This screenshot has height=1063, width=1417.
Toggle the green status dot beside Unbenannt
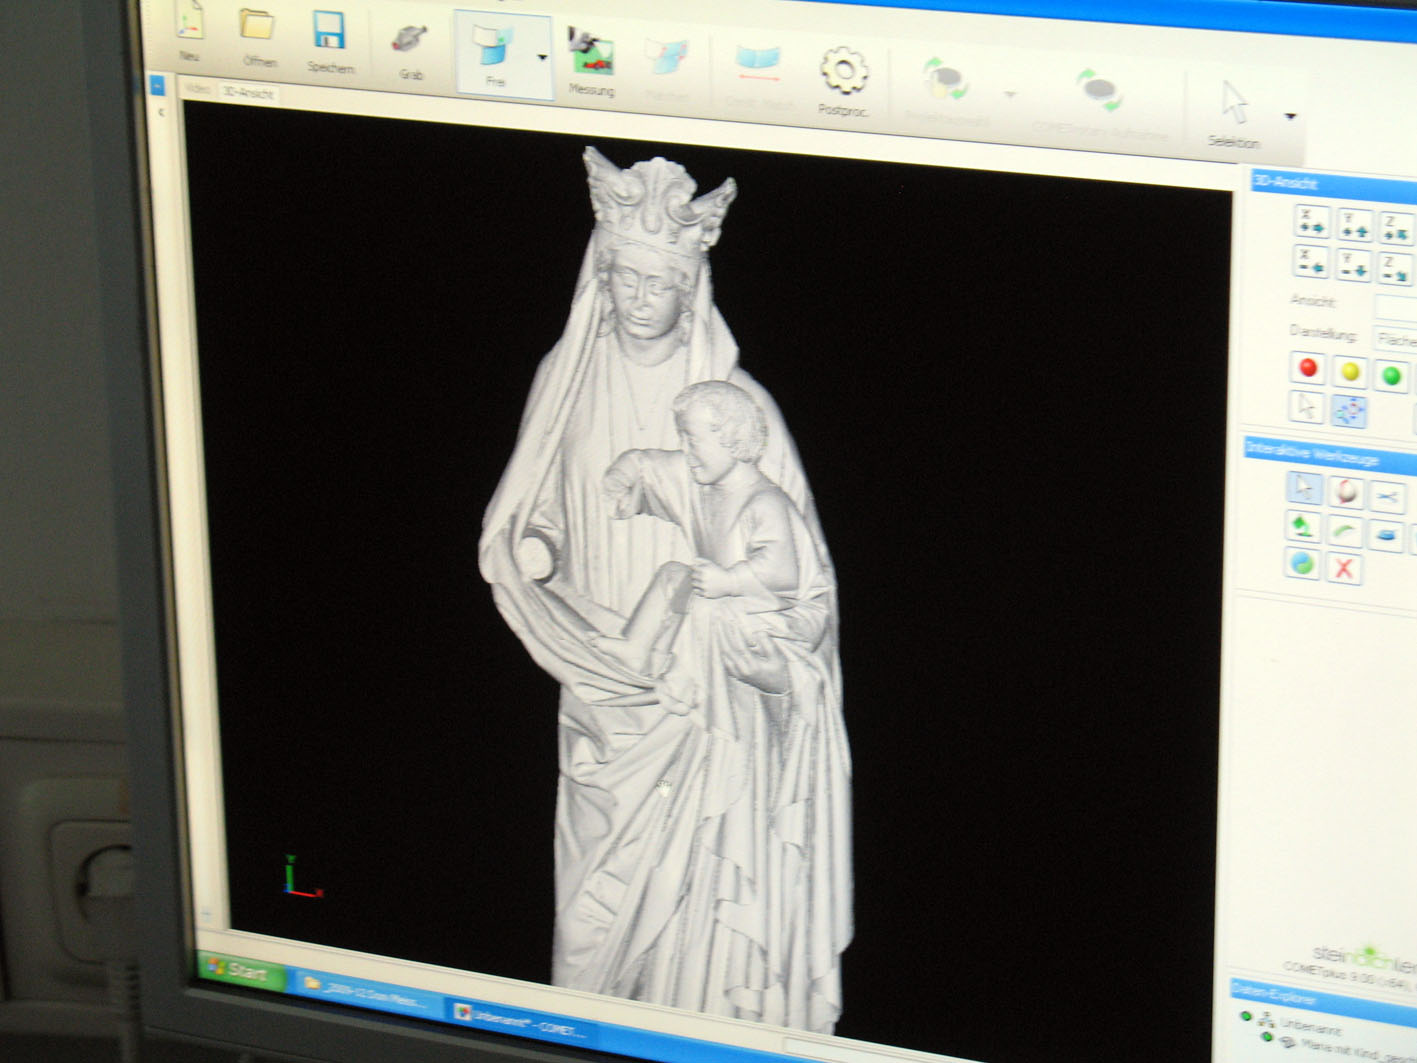click(1246, 1017)
